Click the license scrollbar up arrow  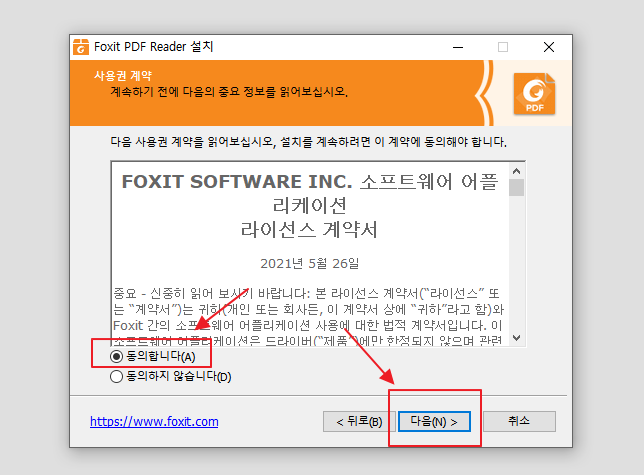(517, 171)
